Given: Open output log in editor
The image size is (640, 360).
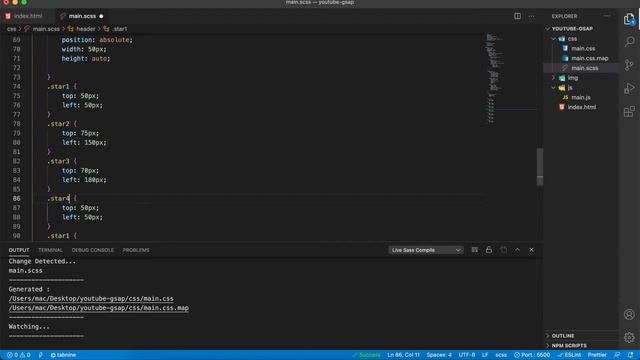Looking at the screenshot, I should point(503,250).
